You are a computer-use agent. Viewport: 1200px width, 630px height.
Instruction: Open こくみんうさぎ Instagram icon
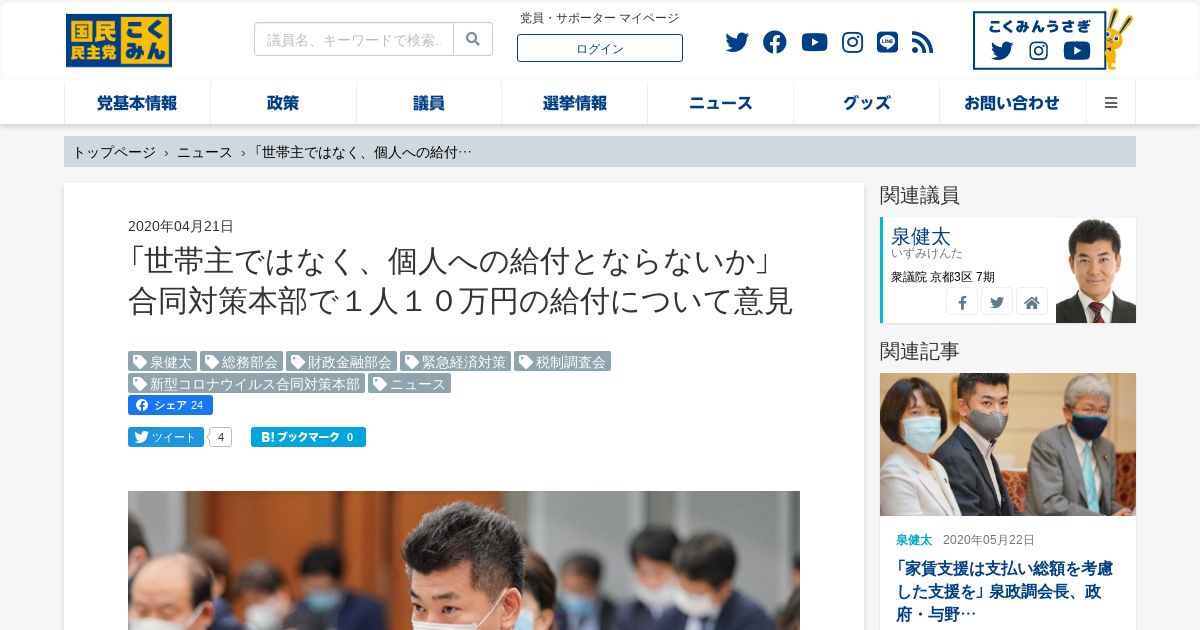[1039, 51]
